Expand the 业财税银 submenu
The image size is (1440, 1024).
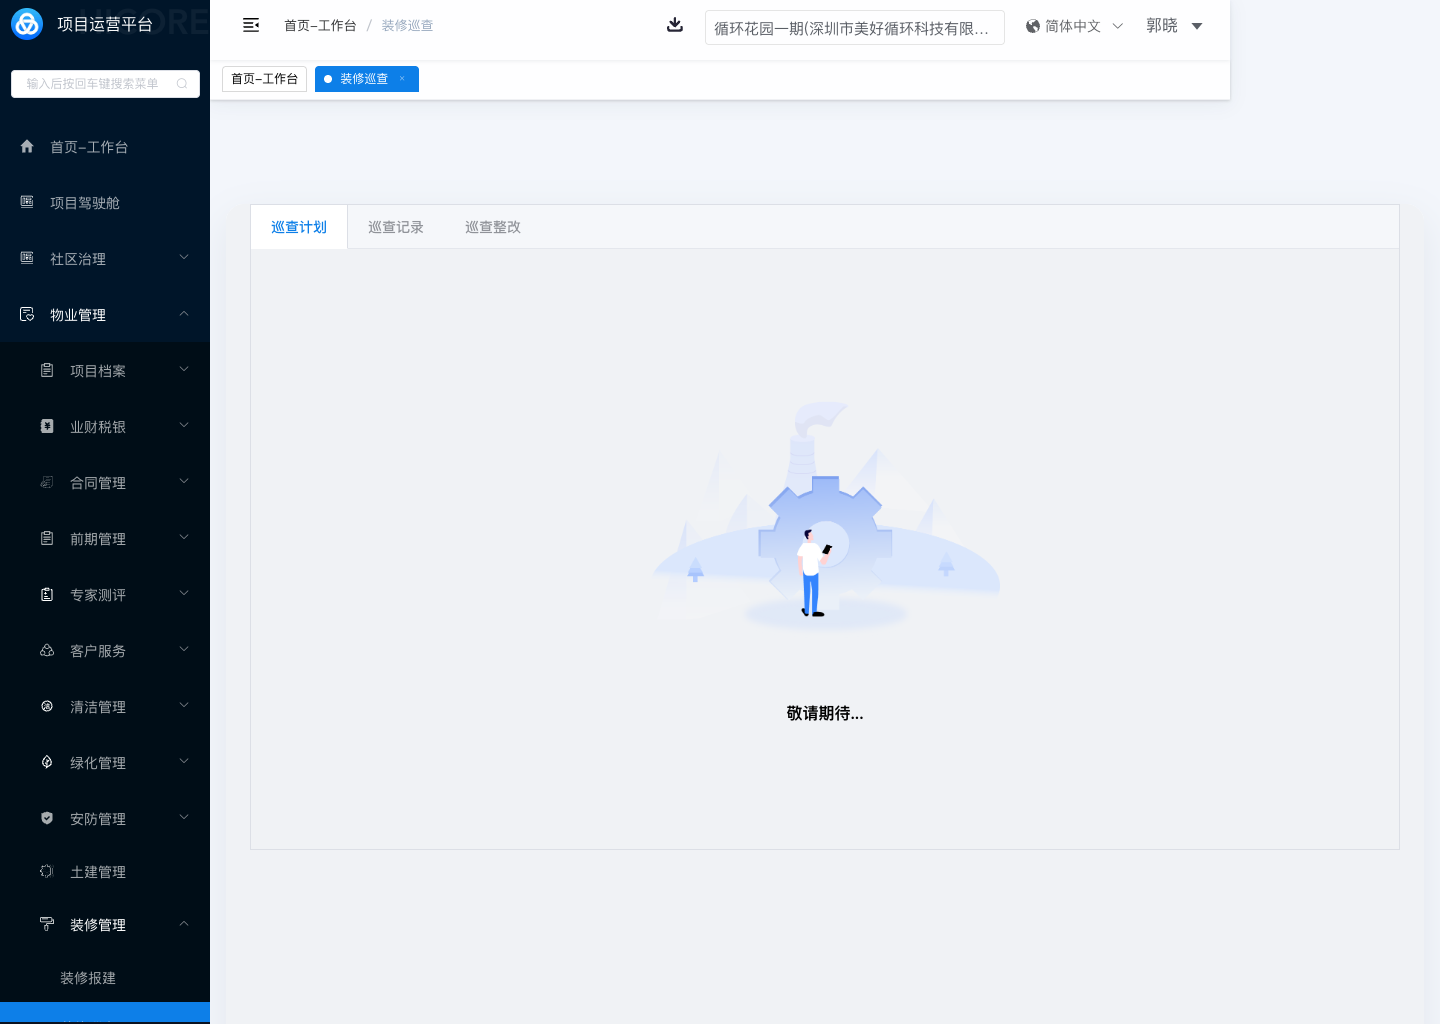[x=184, y=426]
